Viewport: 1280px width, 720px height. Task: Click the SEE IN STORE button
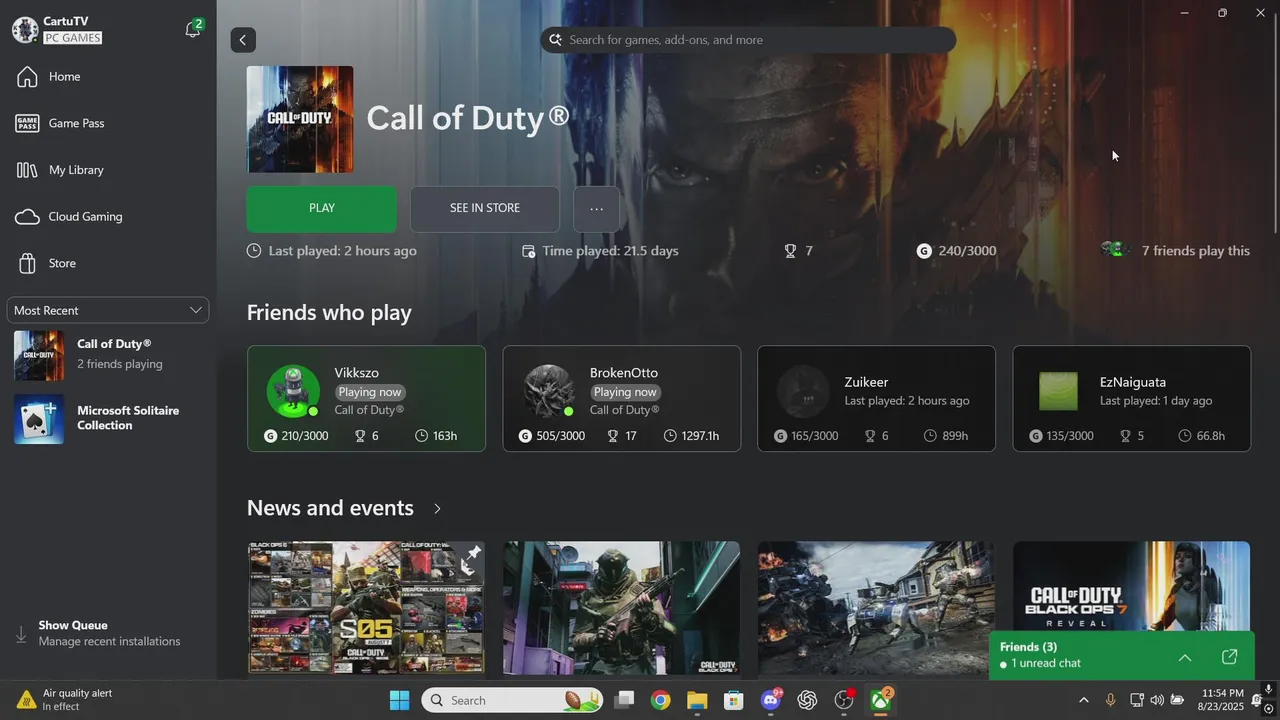485,209
